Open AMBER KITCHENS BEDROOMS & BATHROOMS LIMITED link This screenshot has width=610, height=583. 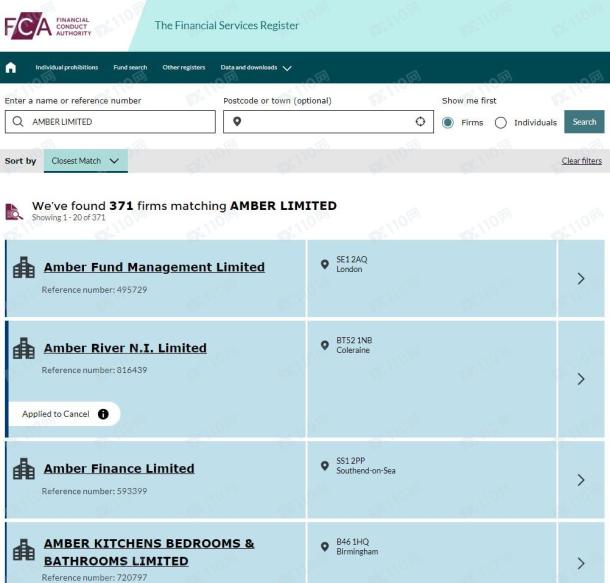point(149,552)
